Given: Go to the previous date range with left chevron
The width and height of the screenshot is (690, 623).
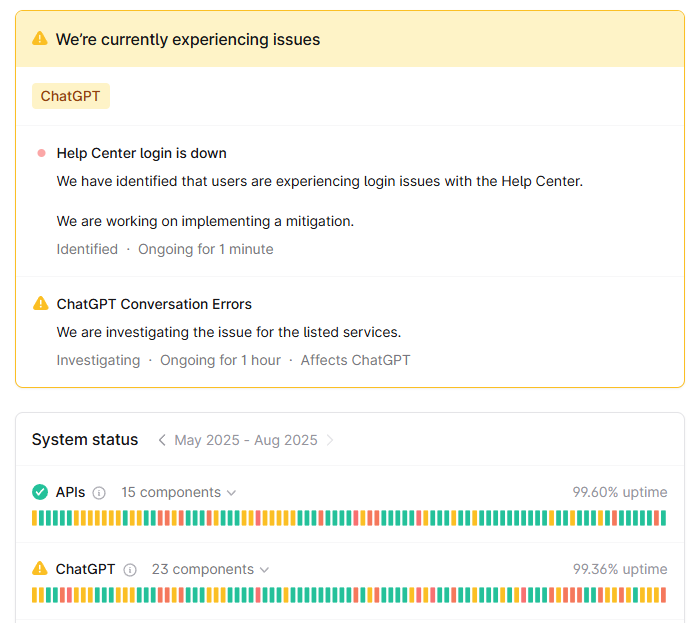Looking at the screenshot, I should [x=162, y=440].
